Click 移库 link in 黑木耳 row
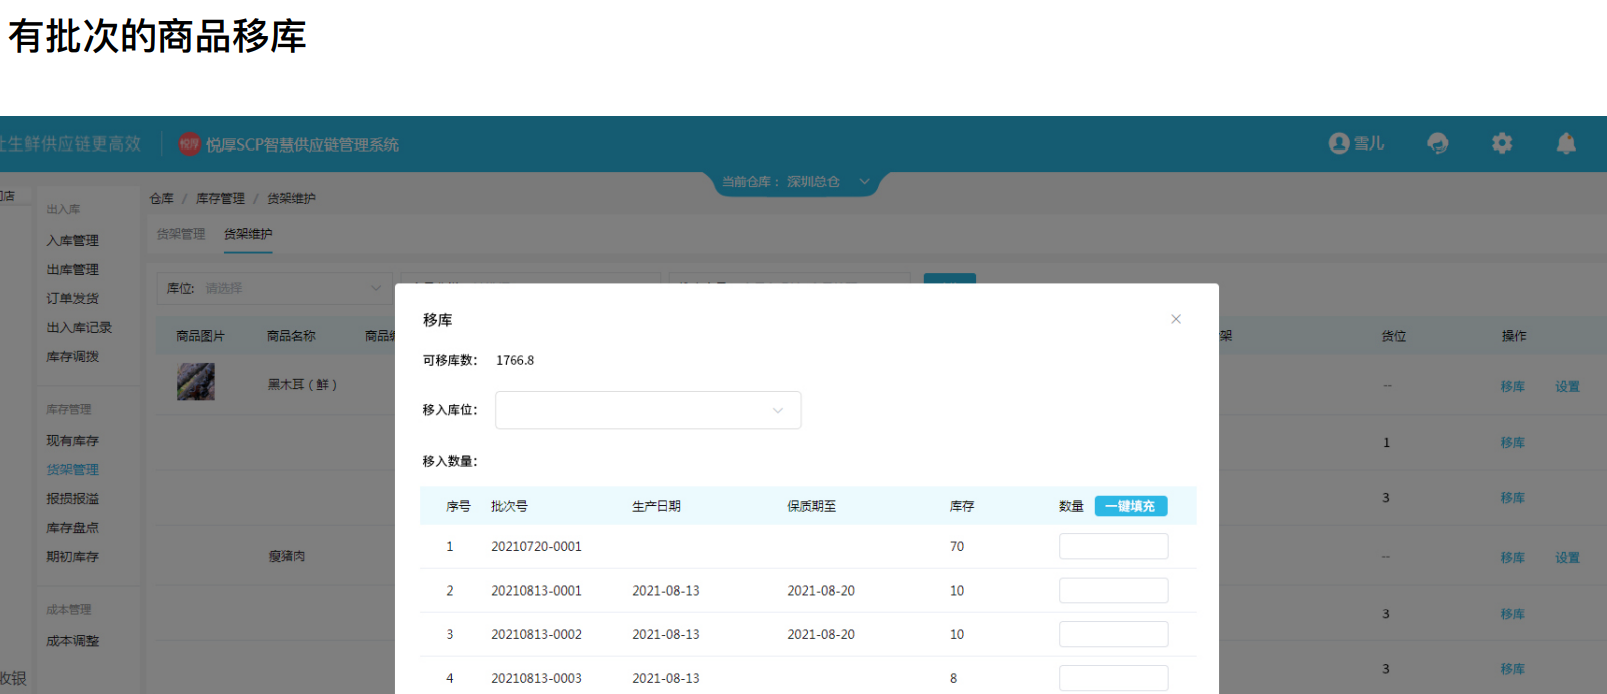1607x694 pixels. [x=1512, y=387]
